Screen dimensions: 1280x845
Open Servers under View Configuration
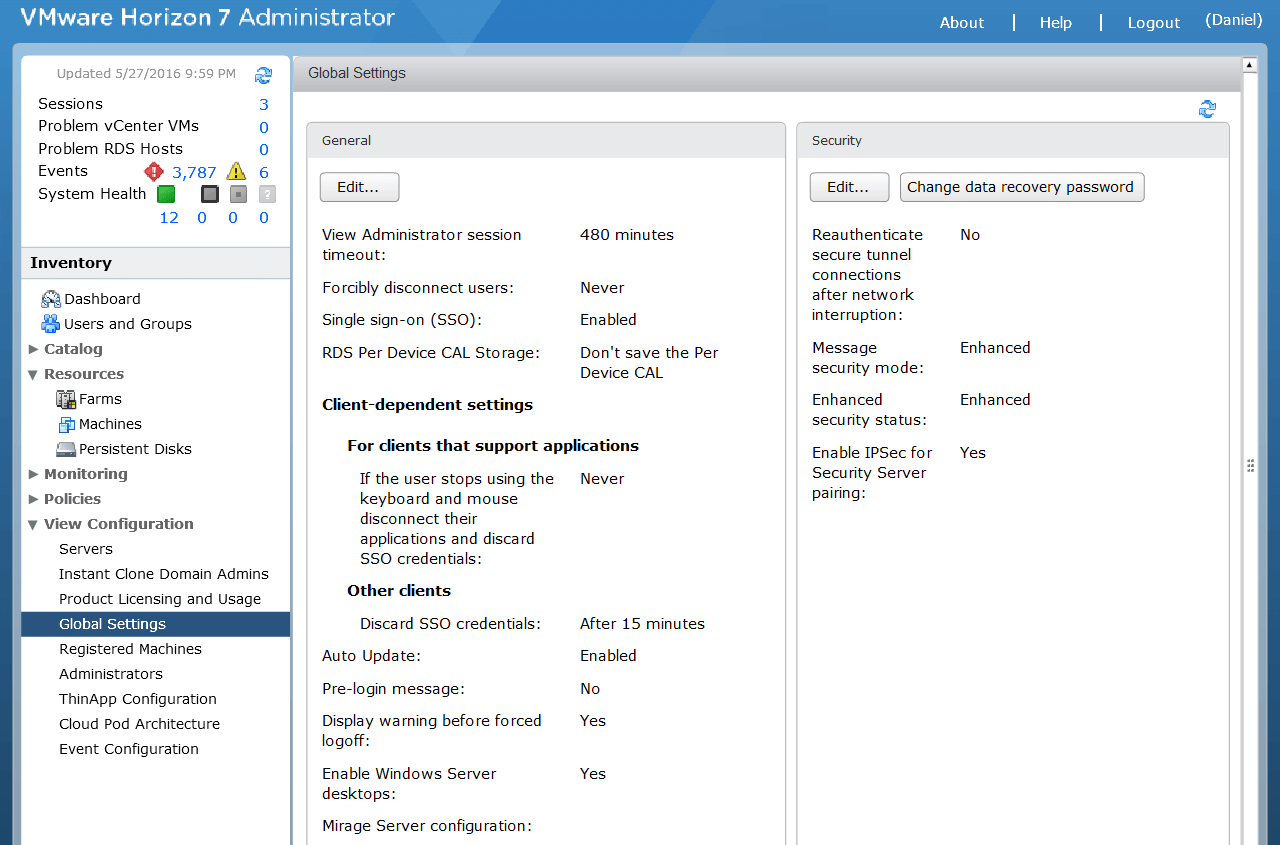coord(86,549)
